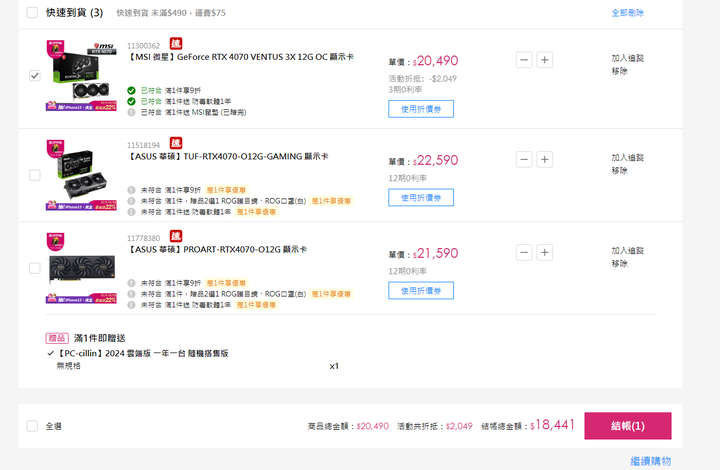Image resolution: width=720 pixels, height=470 pixels.
Task: Click the 結帳(1) checkout button
Action: 628,426
